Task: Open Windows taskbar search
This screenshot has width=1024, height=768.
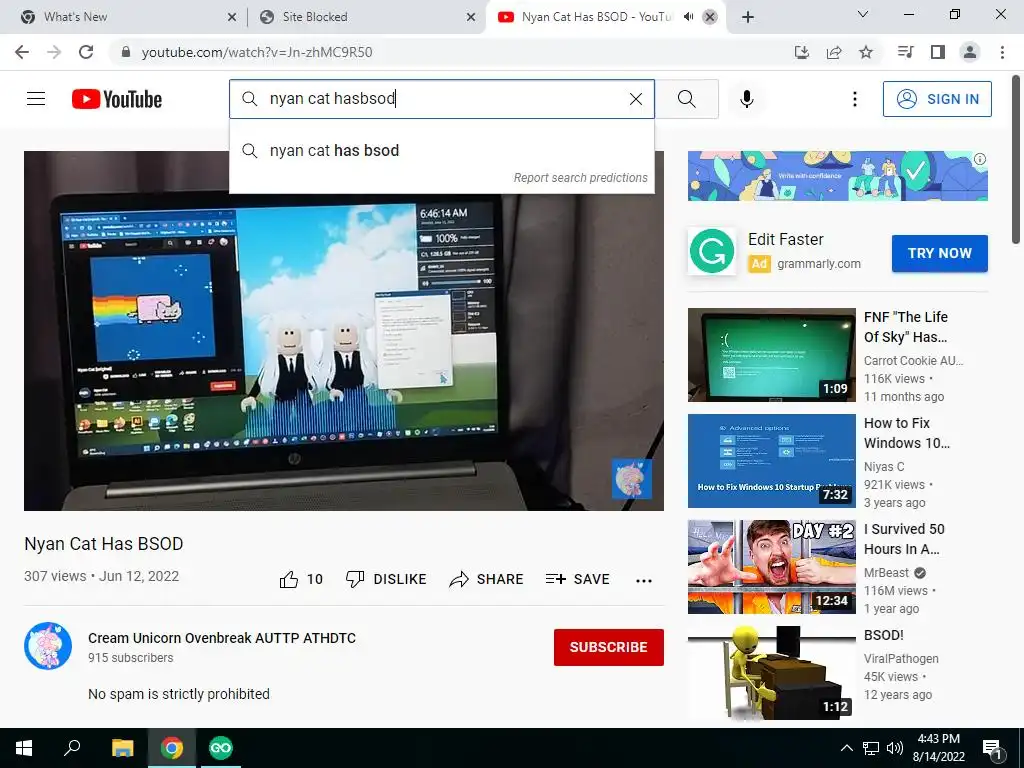Action: tap(72, 748)
